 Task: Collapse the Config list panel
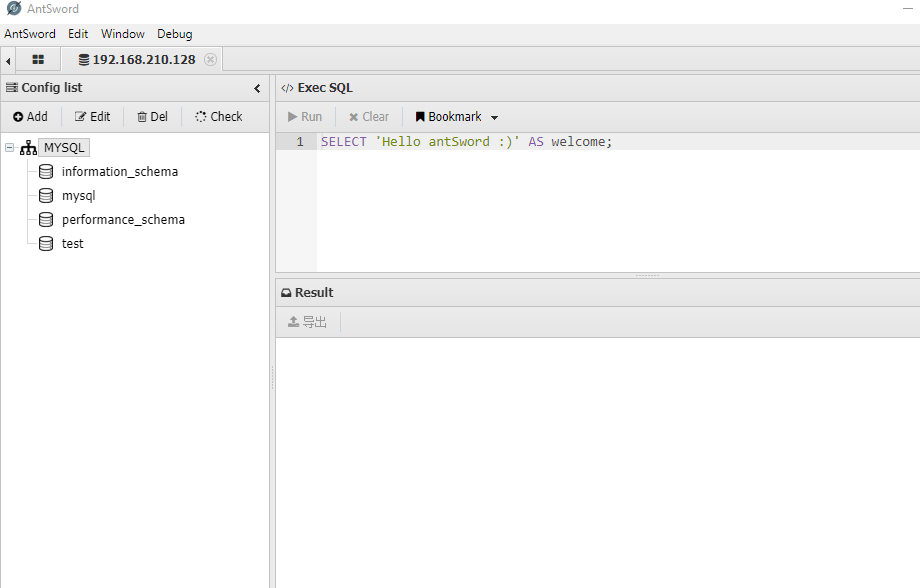point(257,88)
